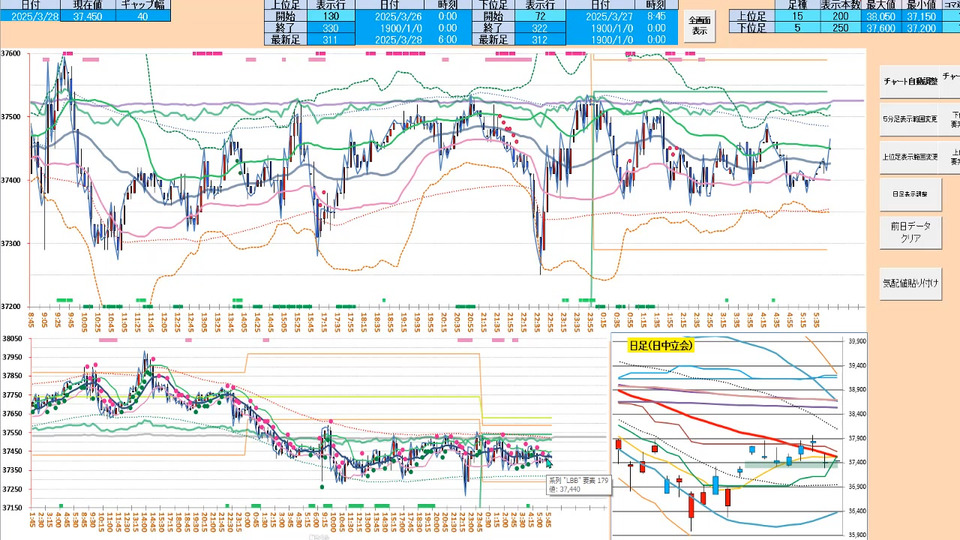The image size is (960, 540).
Task: Click the 全画面表示 button
Action: coord(699,26)
